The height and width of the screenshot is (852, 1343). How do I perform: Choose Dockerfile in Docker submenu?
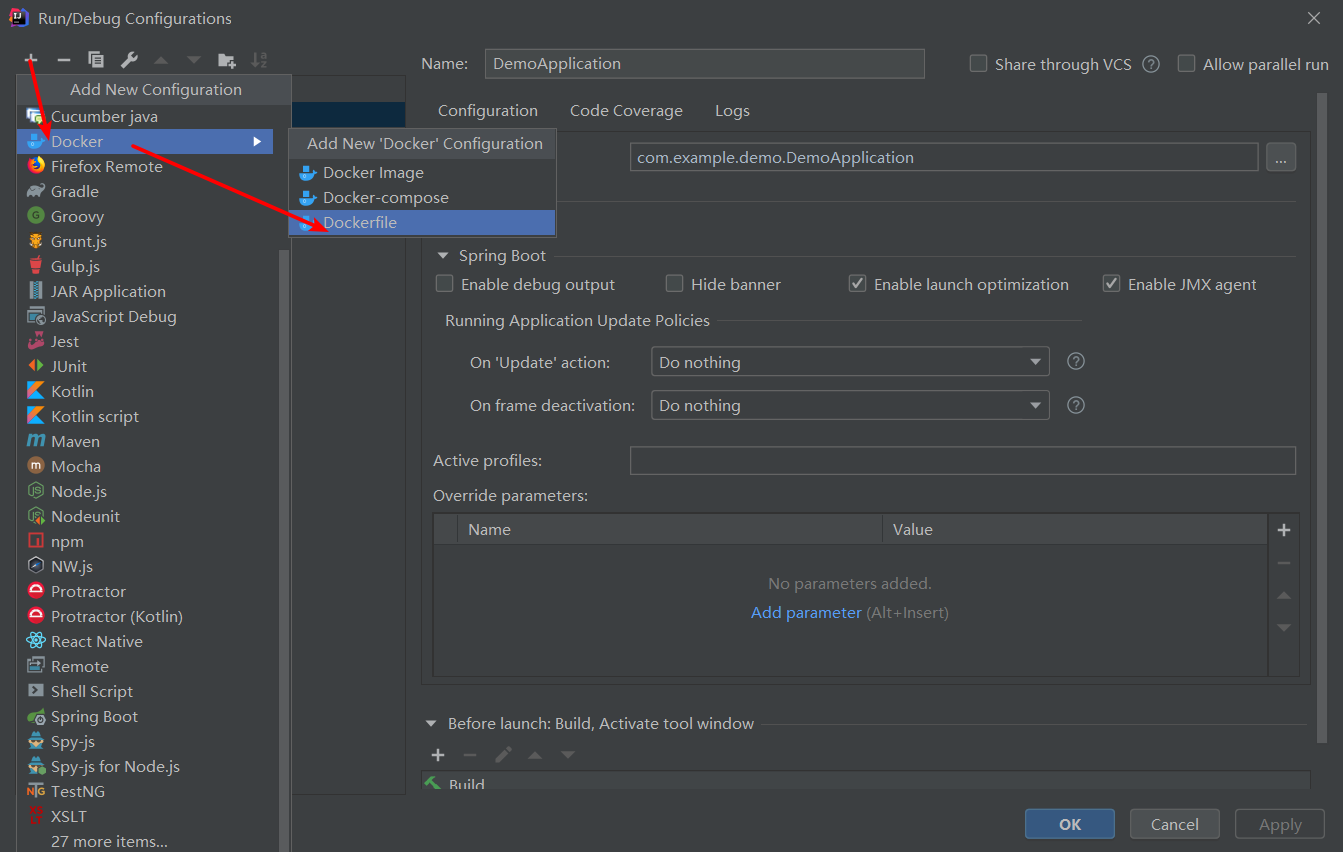(x=422, y=222)
